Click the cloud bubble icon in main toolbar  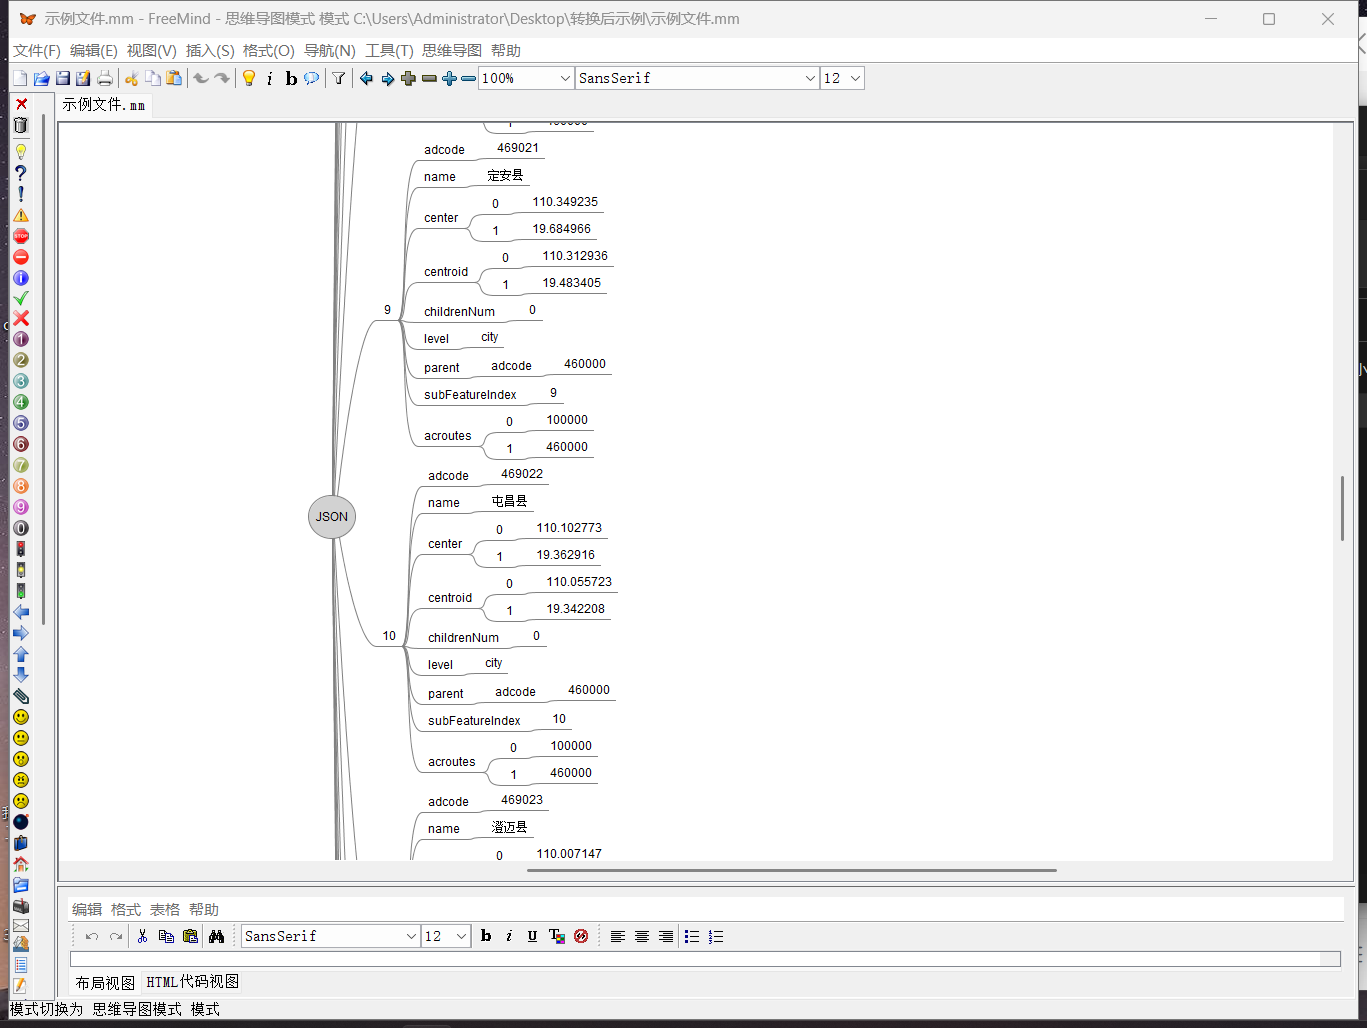coord(312,78)
